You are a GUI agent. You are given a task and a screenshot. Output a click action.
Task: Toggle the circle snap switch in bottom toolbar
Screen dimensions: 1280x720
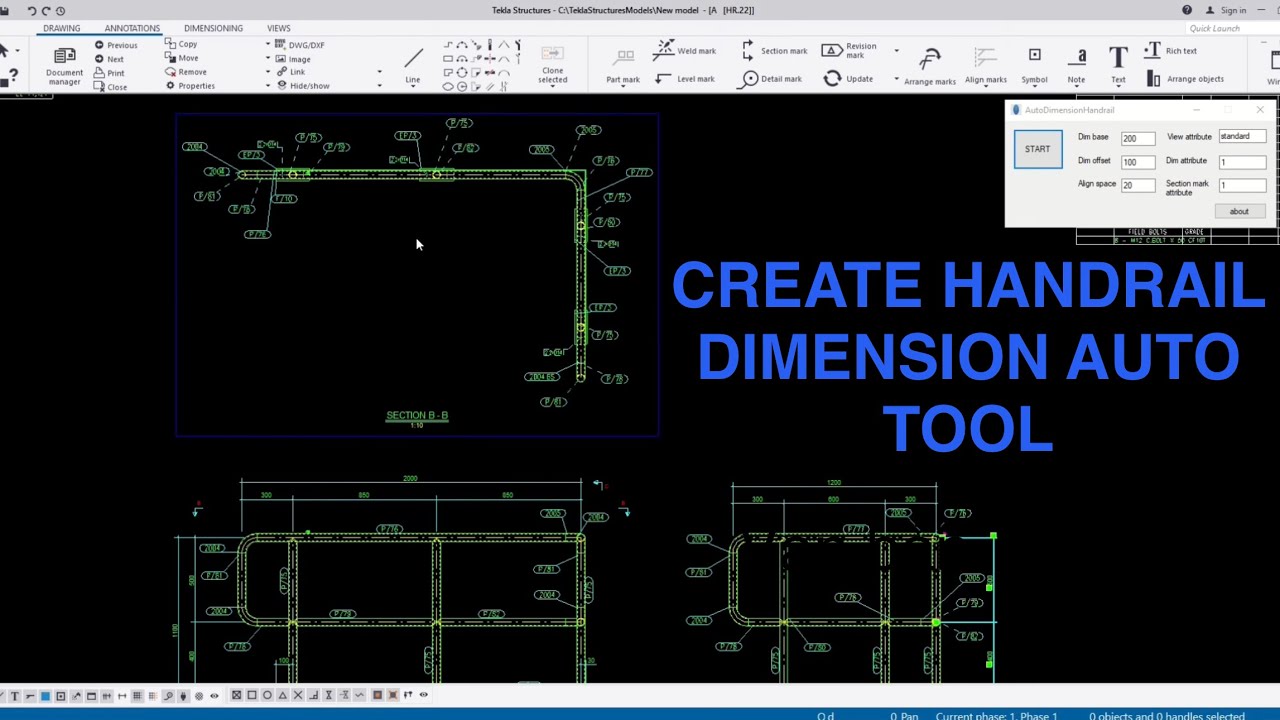267,695
